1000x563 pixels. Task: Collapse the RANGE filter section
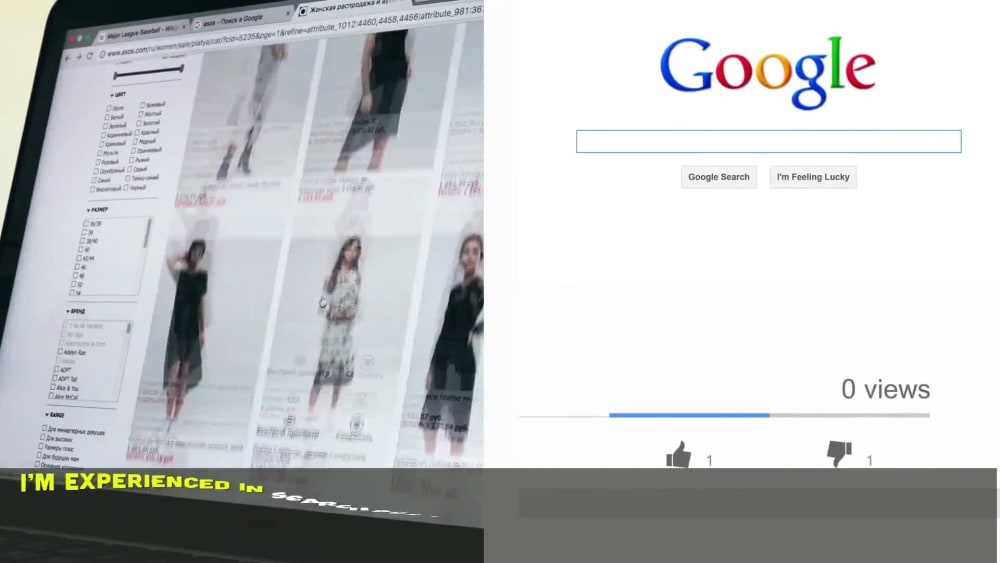54,414
